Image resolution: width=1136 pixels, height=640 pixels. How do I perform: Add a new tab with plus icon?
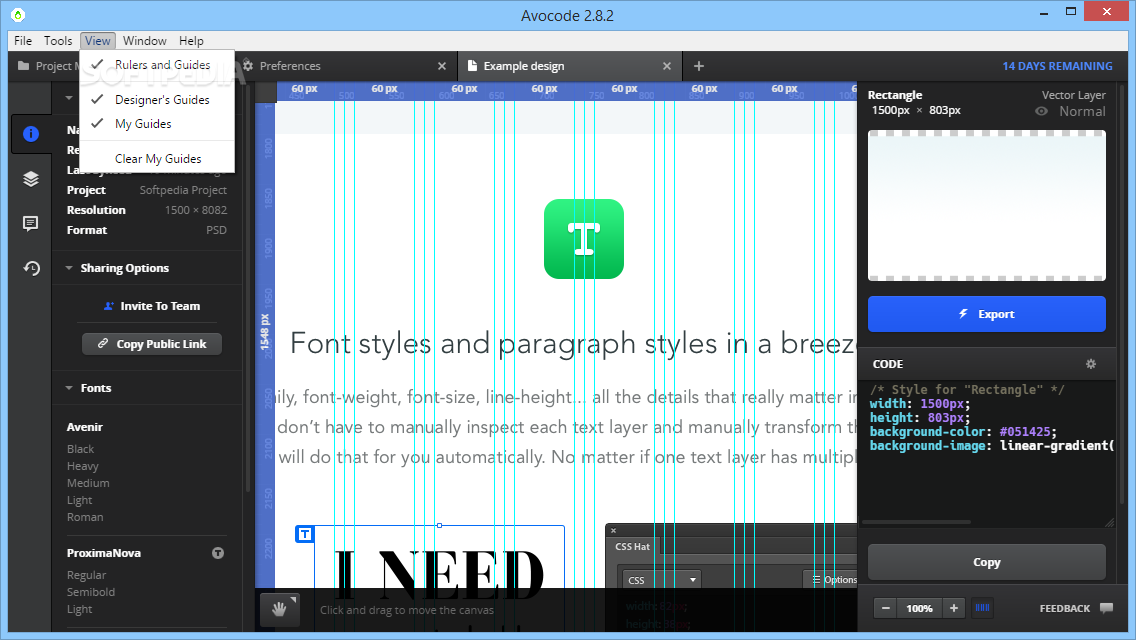[x=698, y=66]
